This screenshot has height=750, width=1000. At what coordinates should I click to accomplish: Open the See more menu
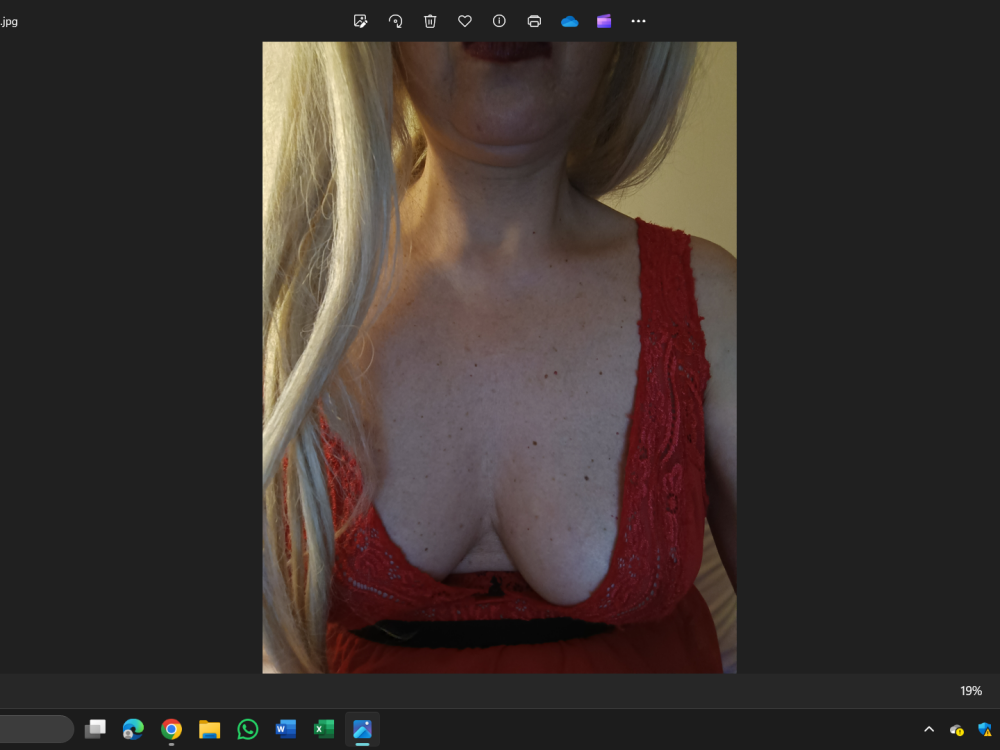tap(638, 21)
